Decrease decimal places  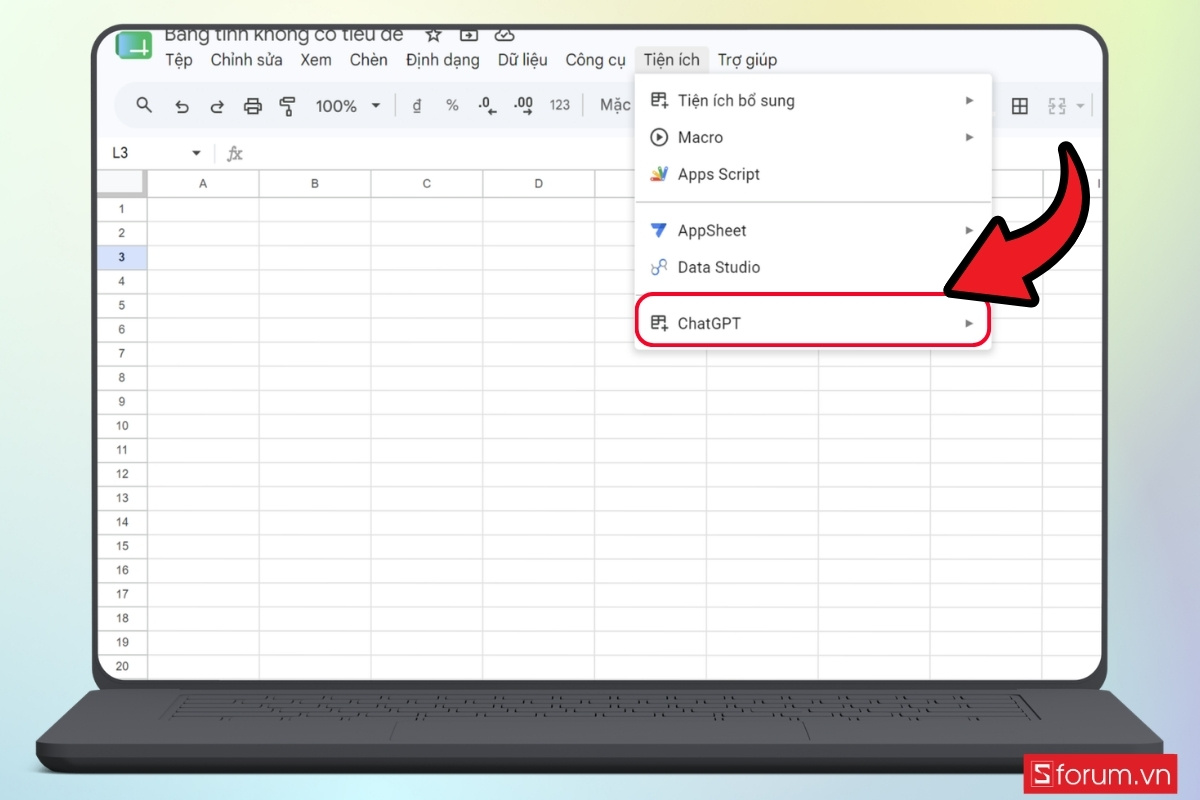487,105
